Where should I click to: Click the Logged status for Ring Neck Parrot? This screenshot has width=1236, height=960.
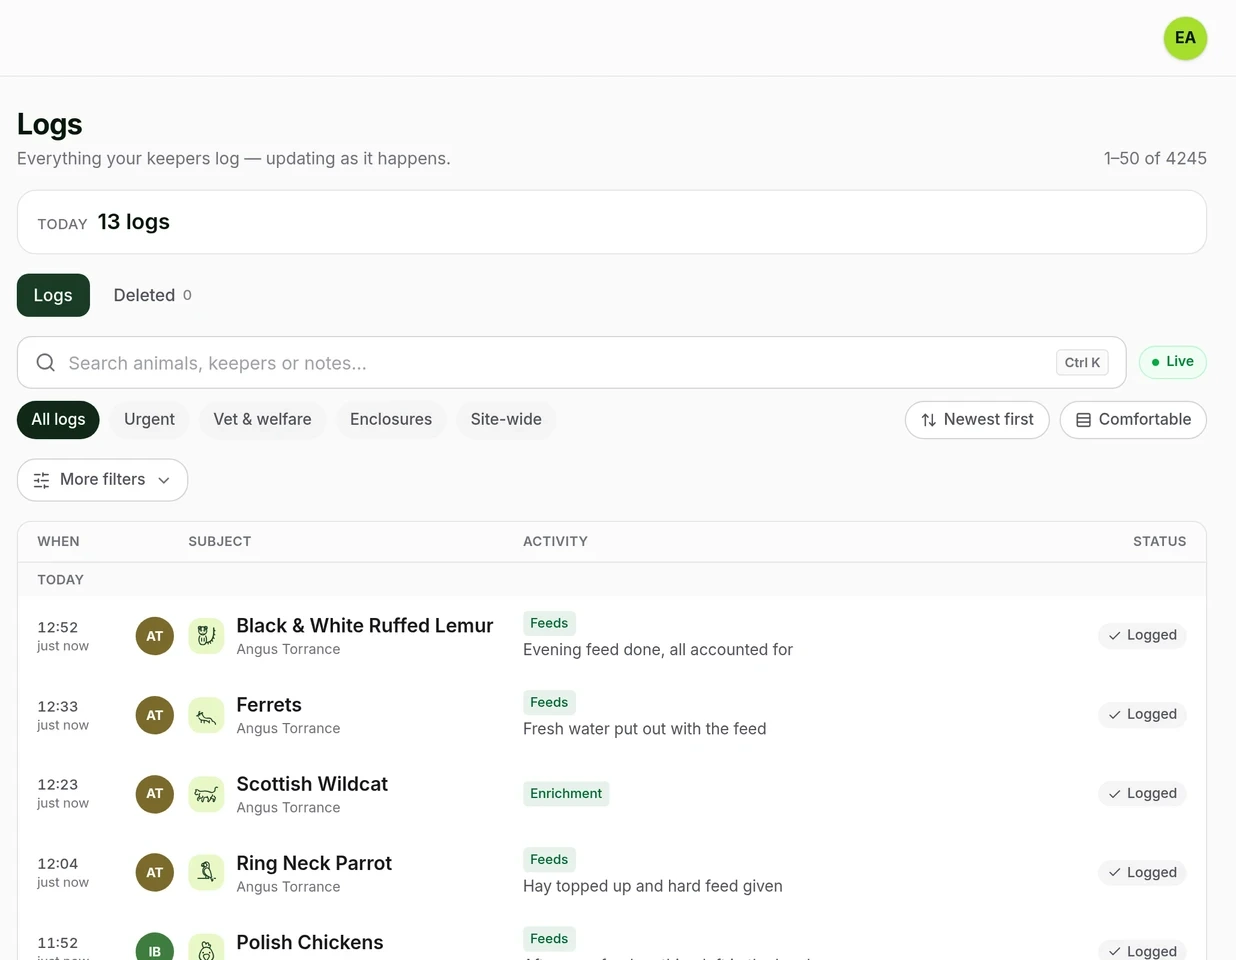[1142, 872]
